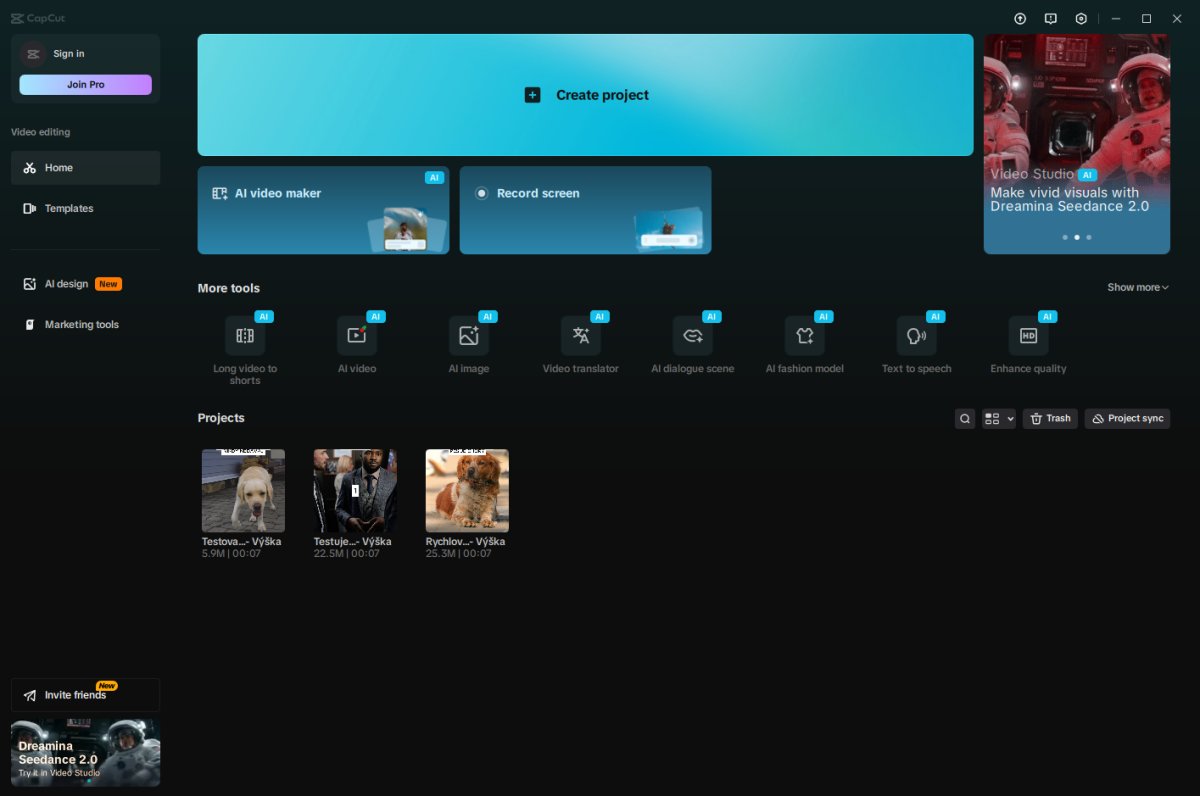The width and height of the screenshot is (1200, 796).
Task: Launch the AI video tool
Action: tap(357, 336)
